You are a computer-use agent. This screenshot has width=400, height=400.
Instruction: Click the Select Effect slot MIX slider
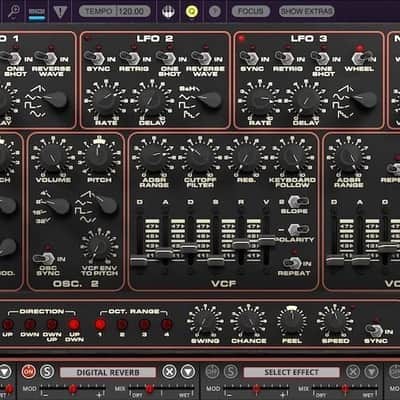pyautogui.click(x=345, y=389)
